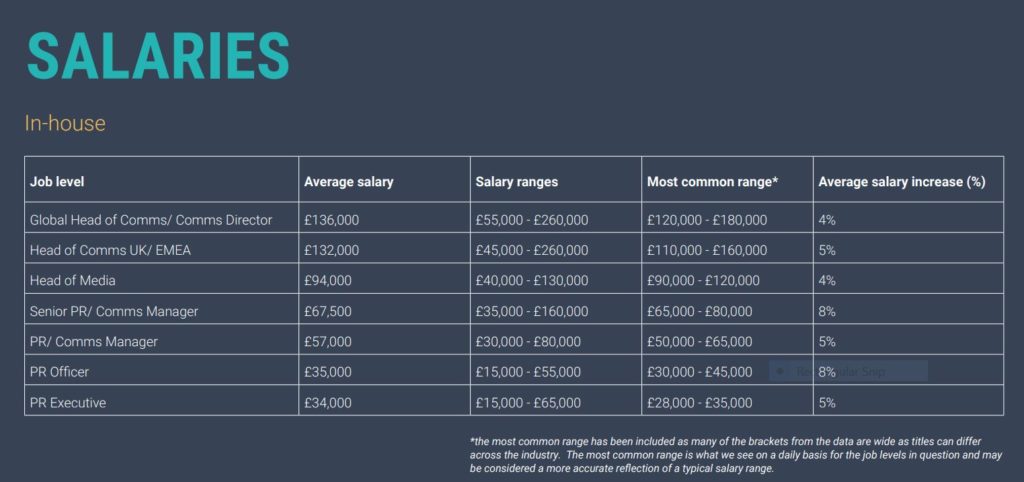
Task: Select the Average salary column header
Action: (x=349, y=182)
